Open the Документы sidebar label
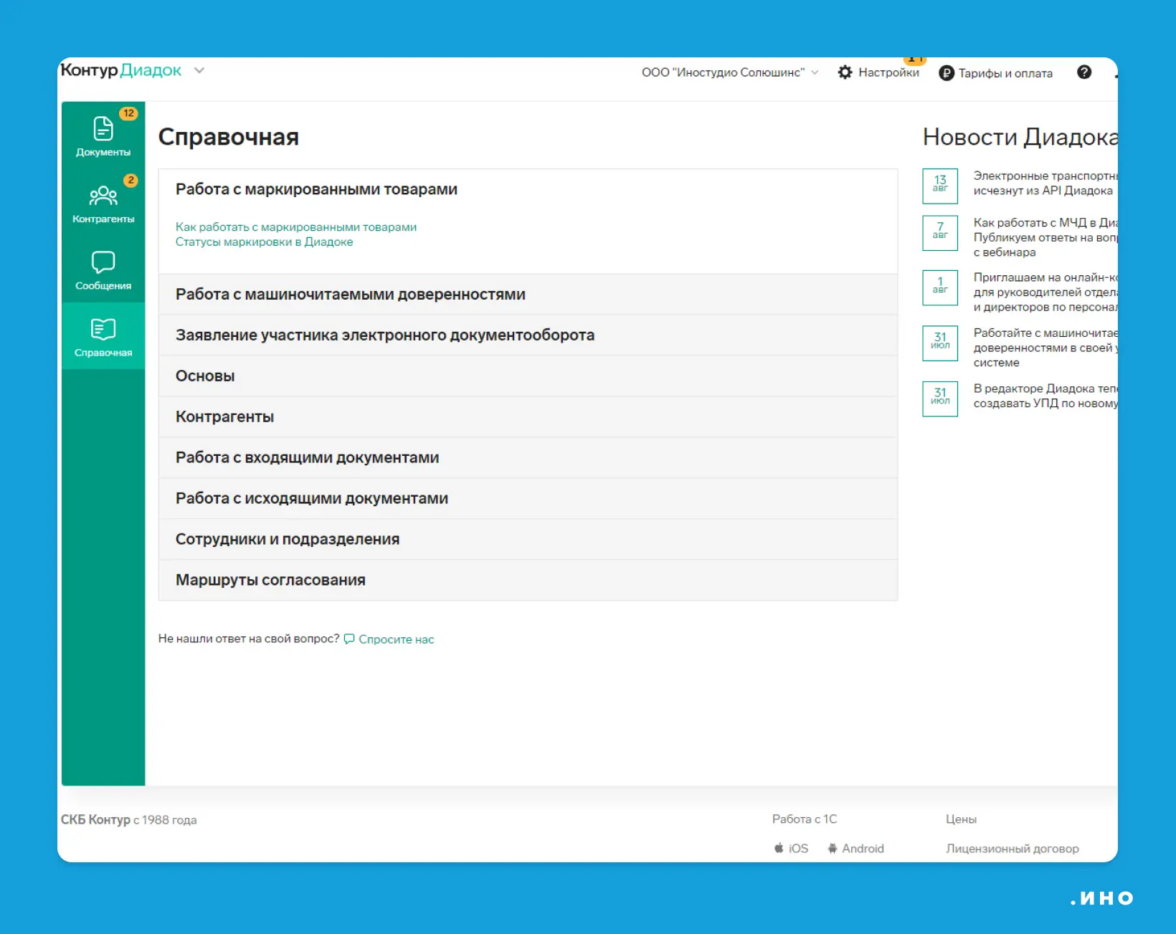This screenshot has width=1176, height=934. tap(103, 152)
